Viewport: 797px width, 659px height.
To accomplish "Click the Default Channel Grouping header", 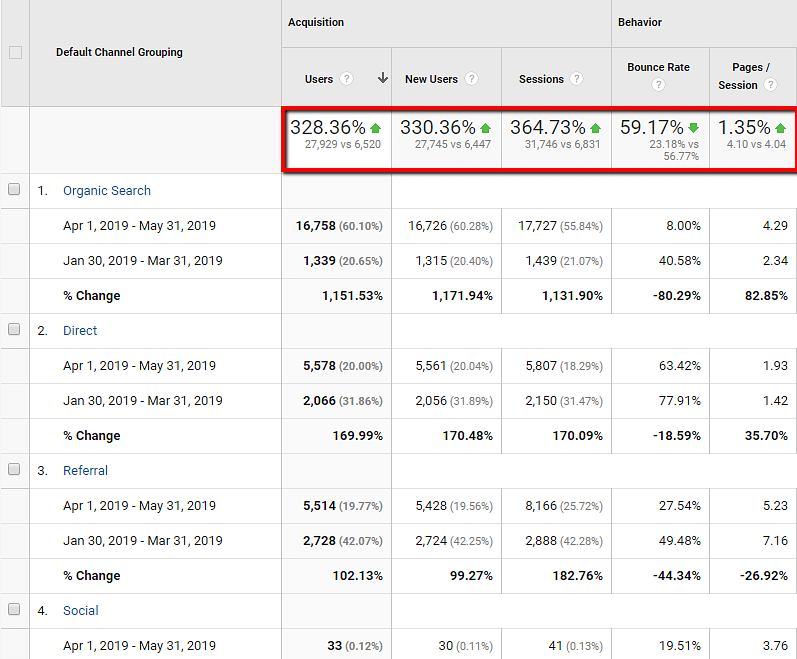I will pos(119,52).
